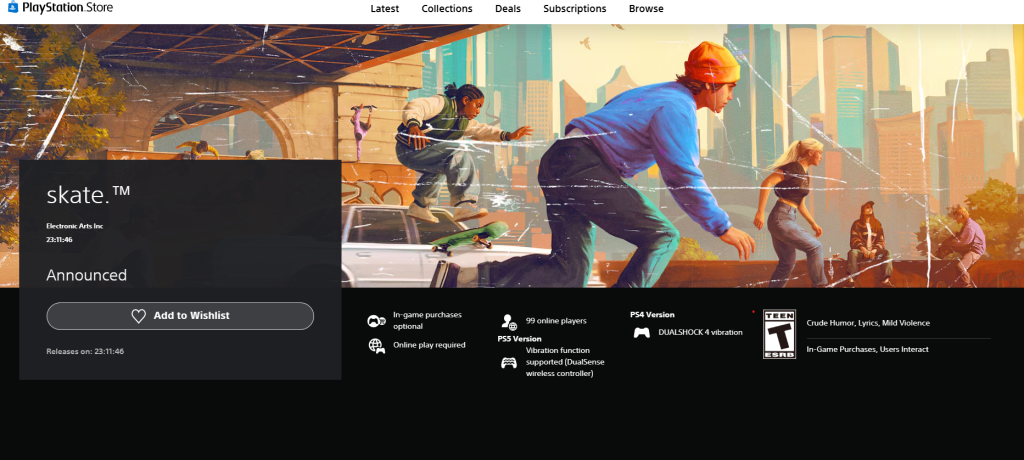
Task: Click the Electronic Arts Inc publisher text
Action: click(x=74, y=226)
